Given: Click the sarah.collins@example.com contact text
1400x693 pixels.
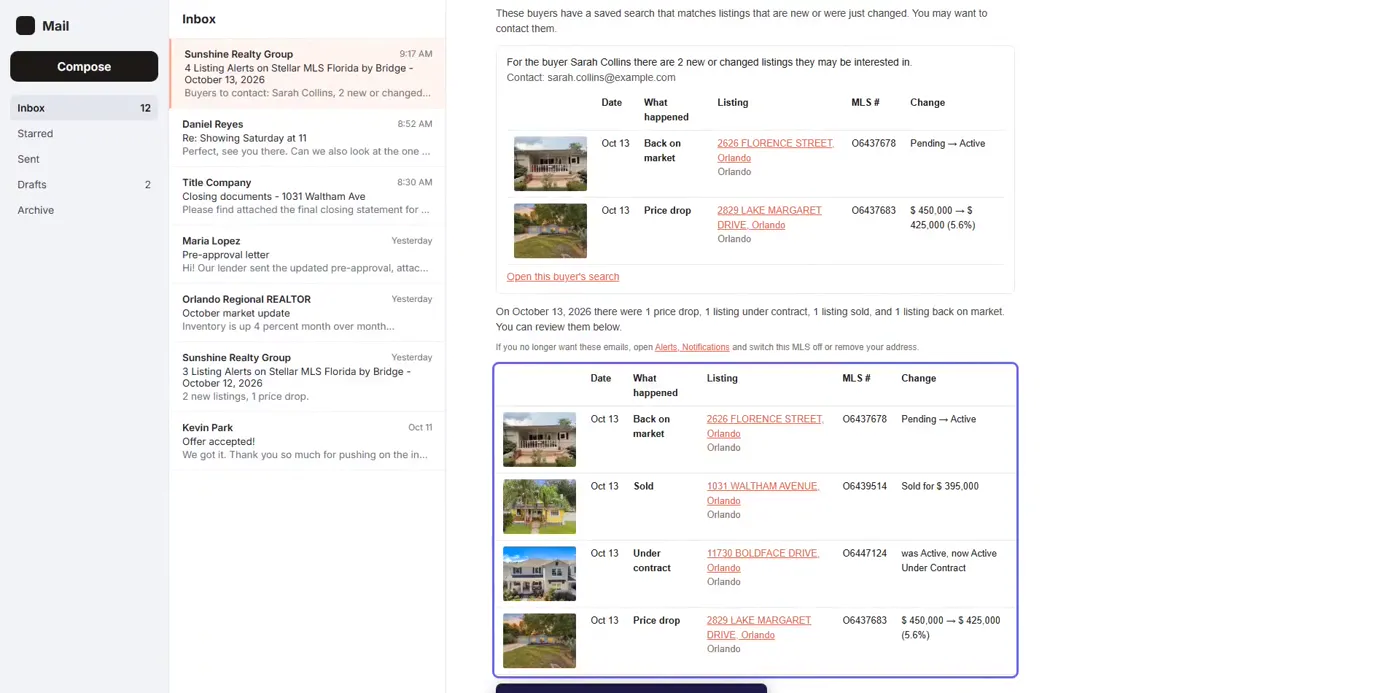Looking at the screenshot, I should point(611,77).
